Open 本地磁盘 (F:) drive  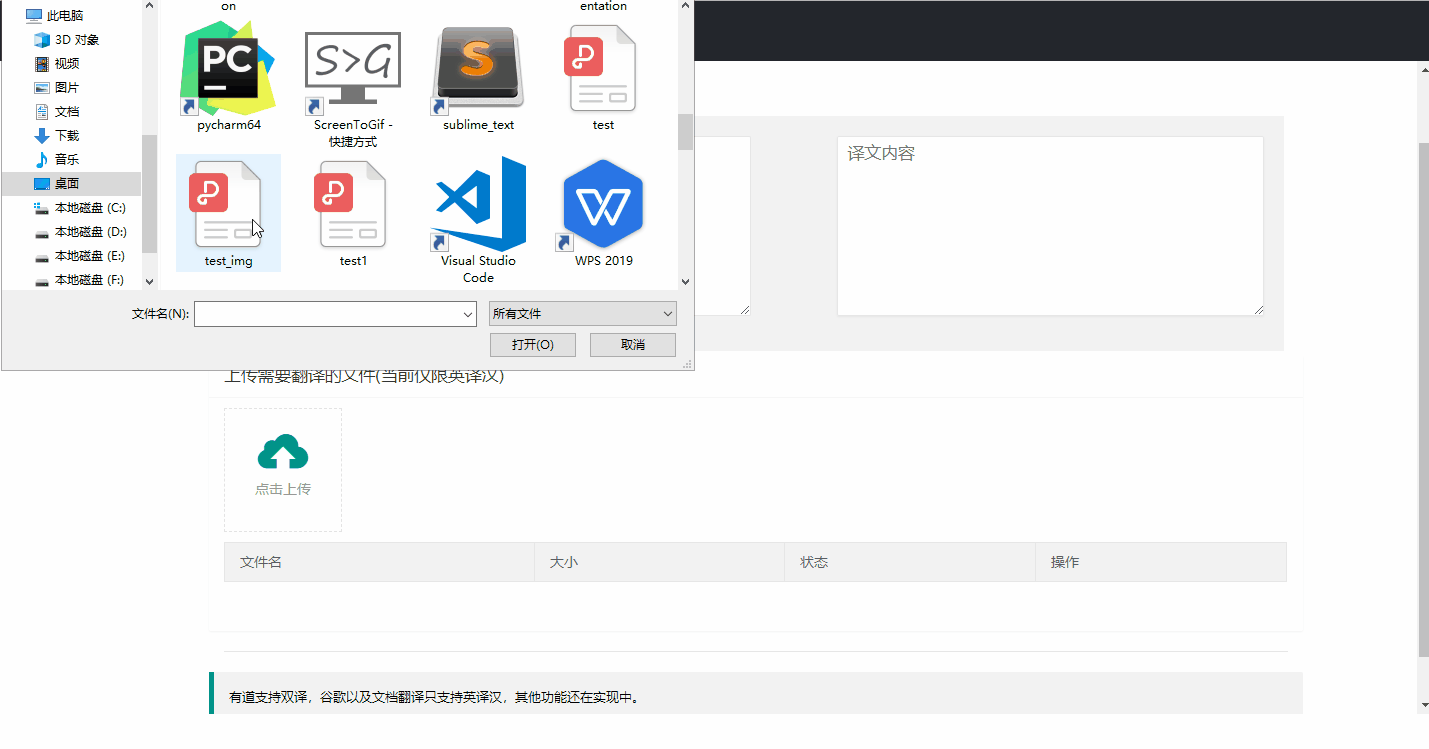tap(80, 280)
